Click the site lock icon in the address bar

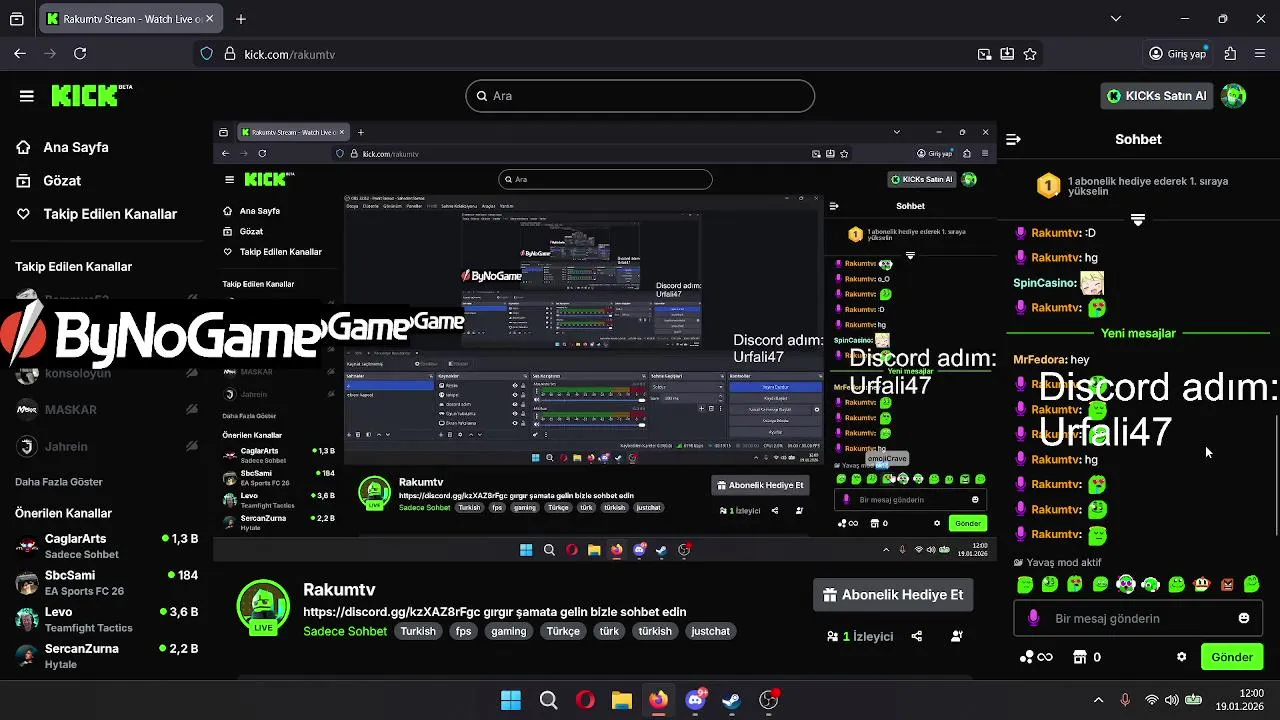coord(229,54)
